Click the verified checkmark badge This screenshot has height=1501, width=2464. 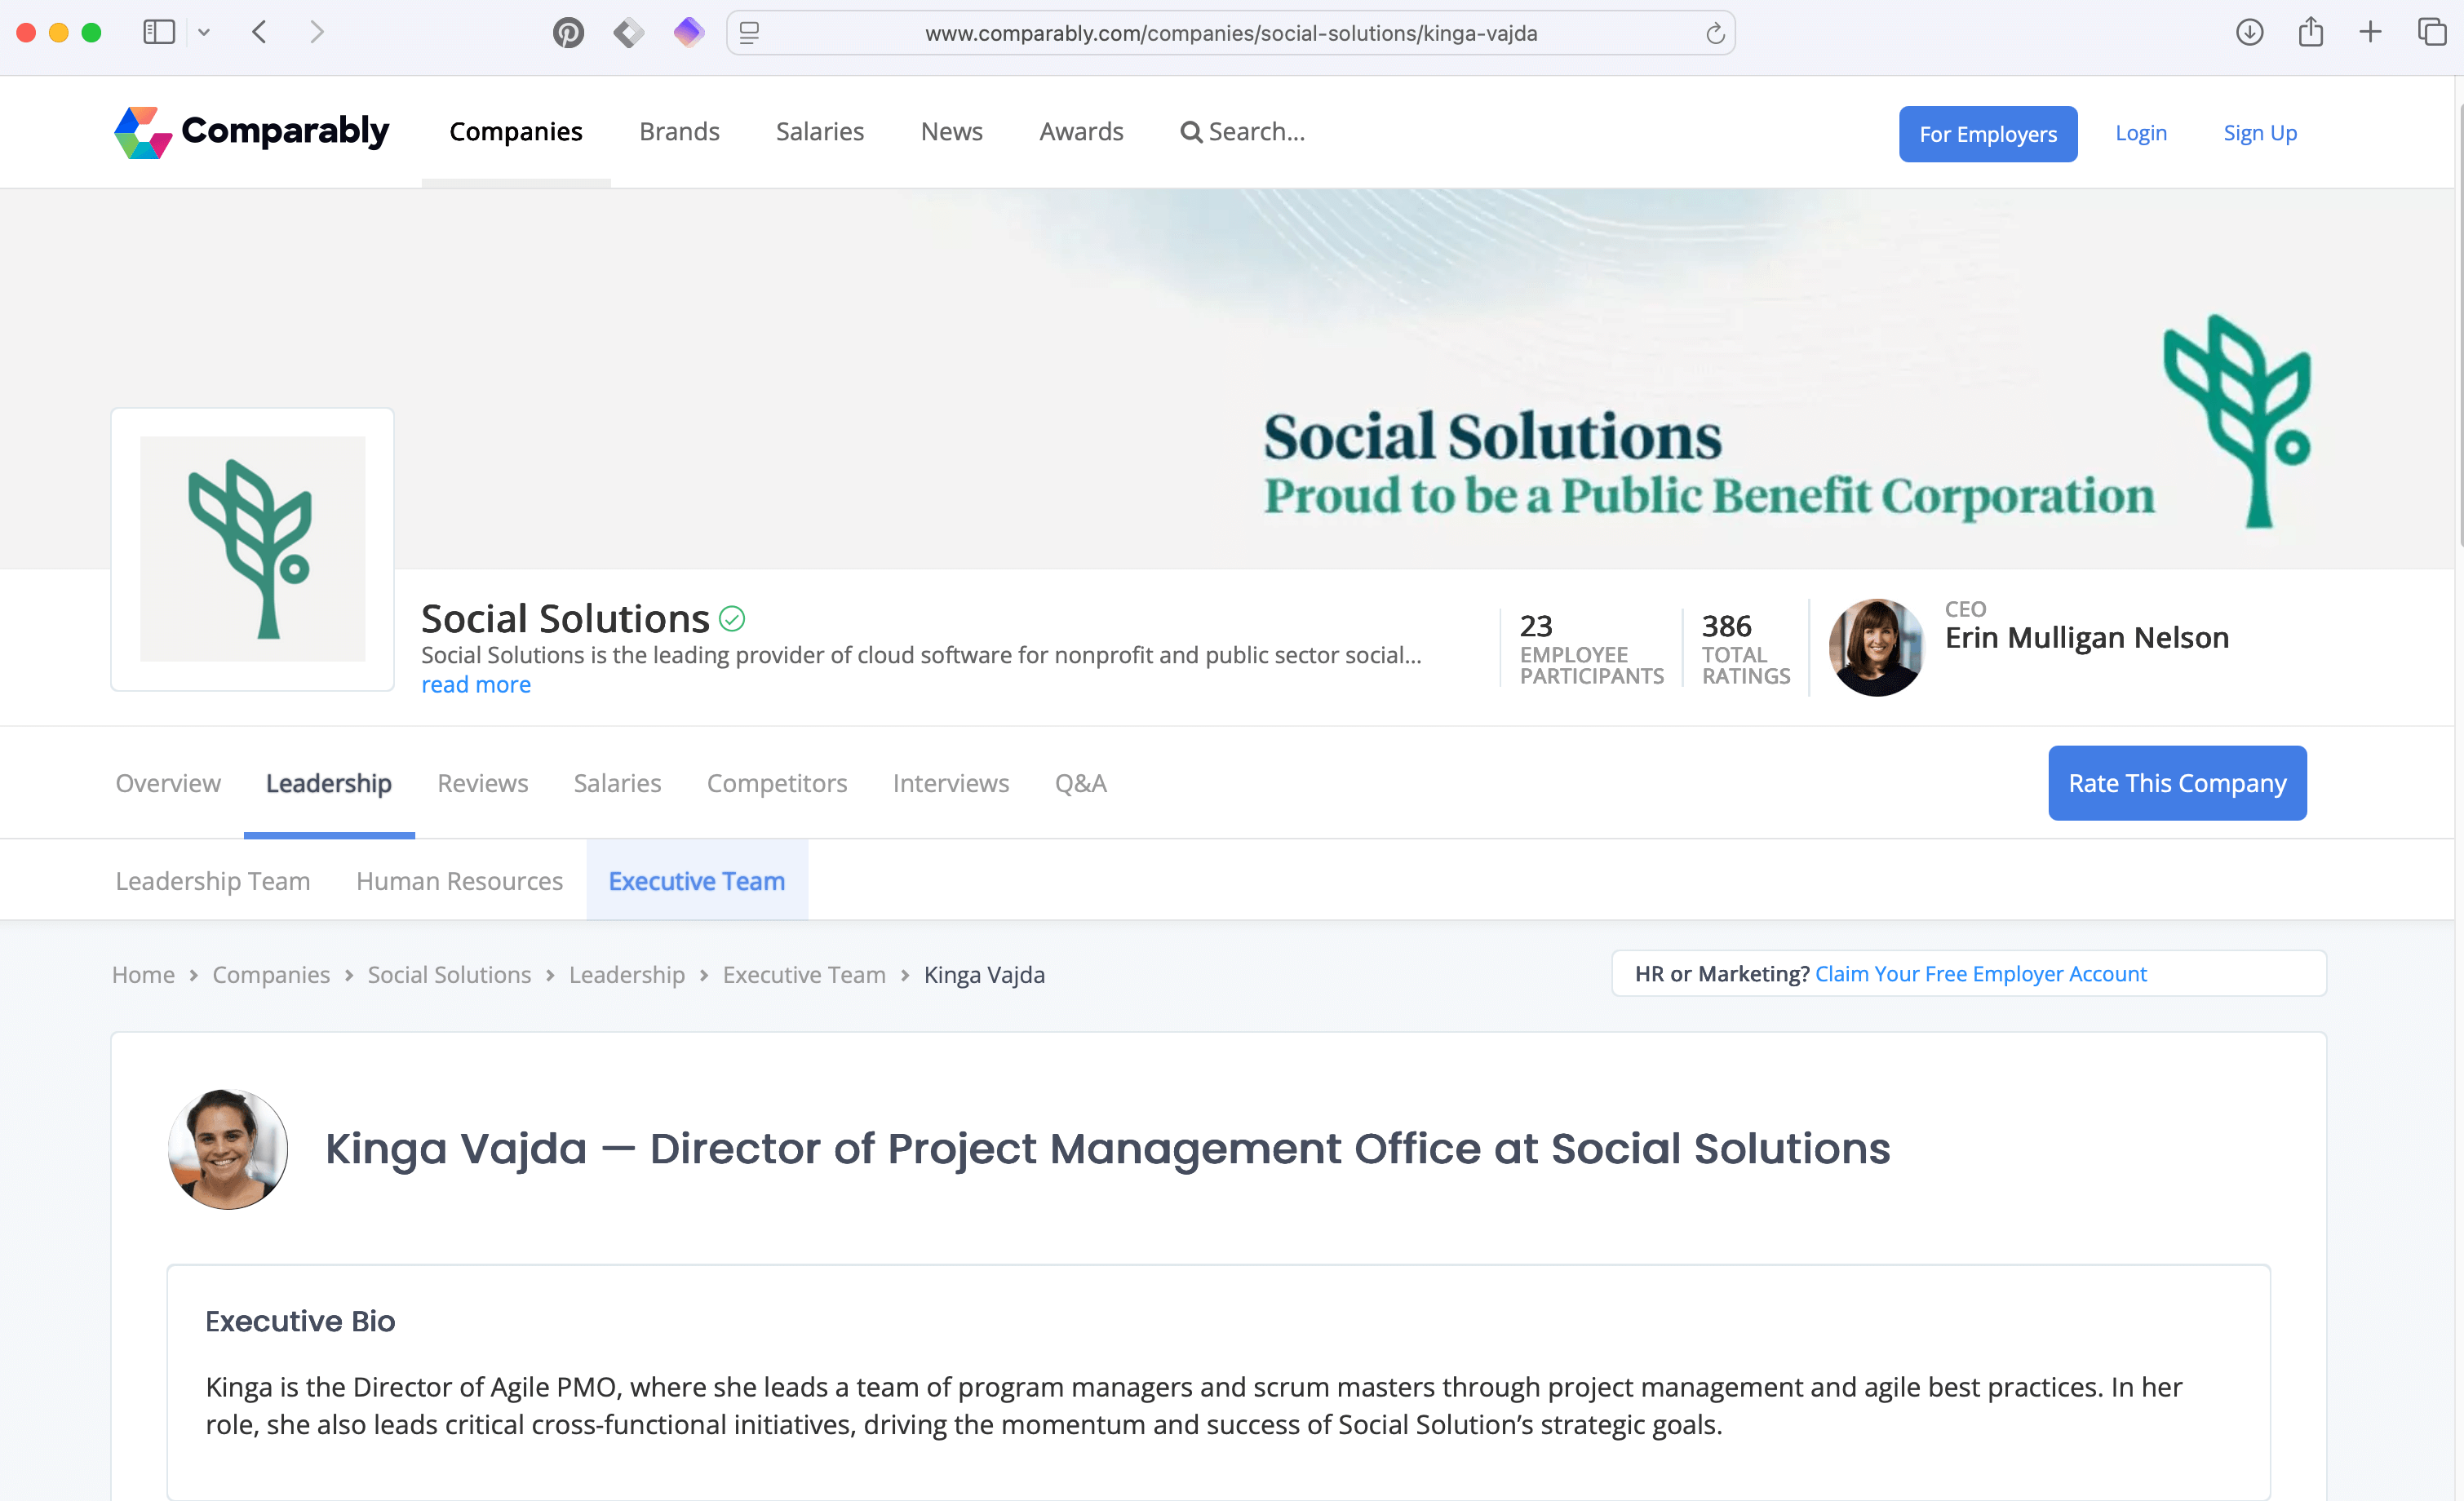732,619
